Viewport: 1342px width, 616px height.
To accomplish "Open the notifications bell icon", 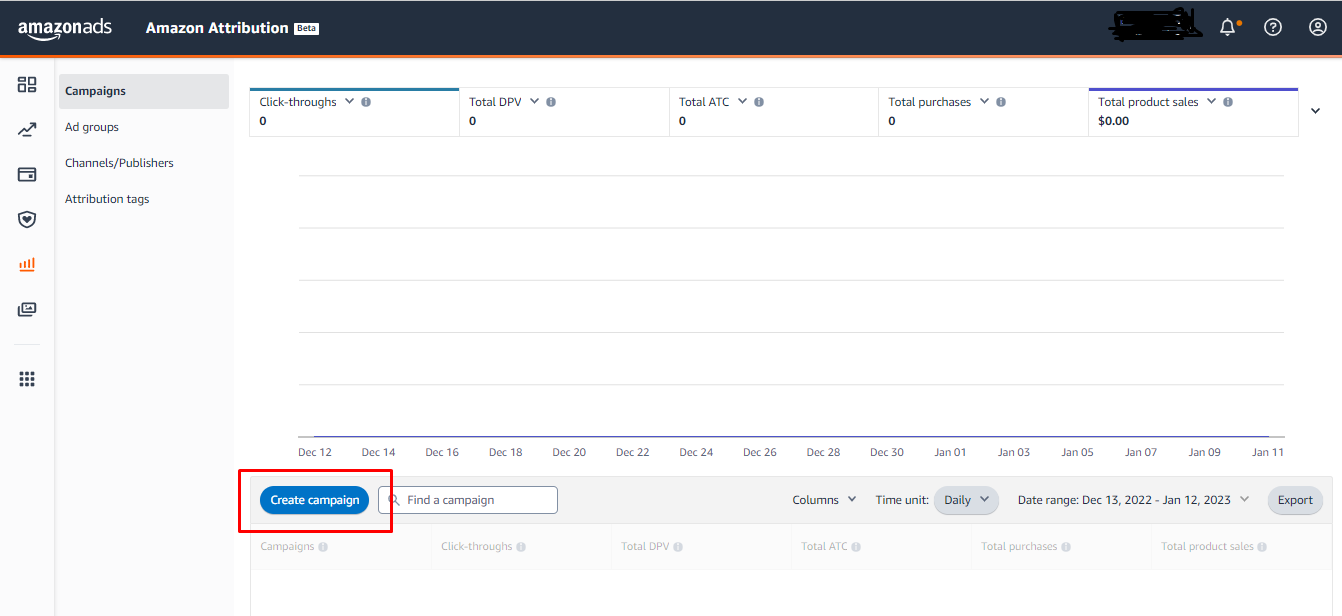I will pyautogui.click(x=1228, y=28).
